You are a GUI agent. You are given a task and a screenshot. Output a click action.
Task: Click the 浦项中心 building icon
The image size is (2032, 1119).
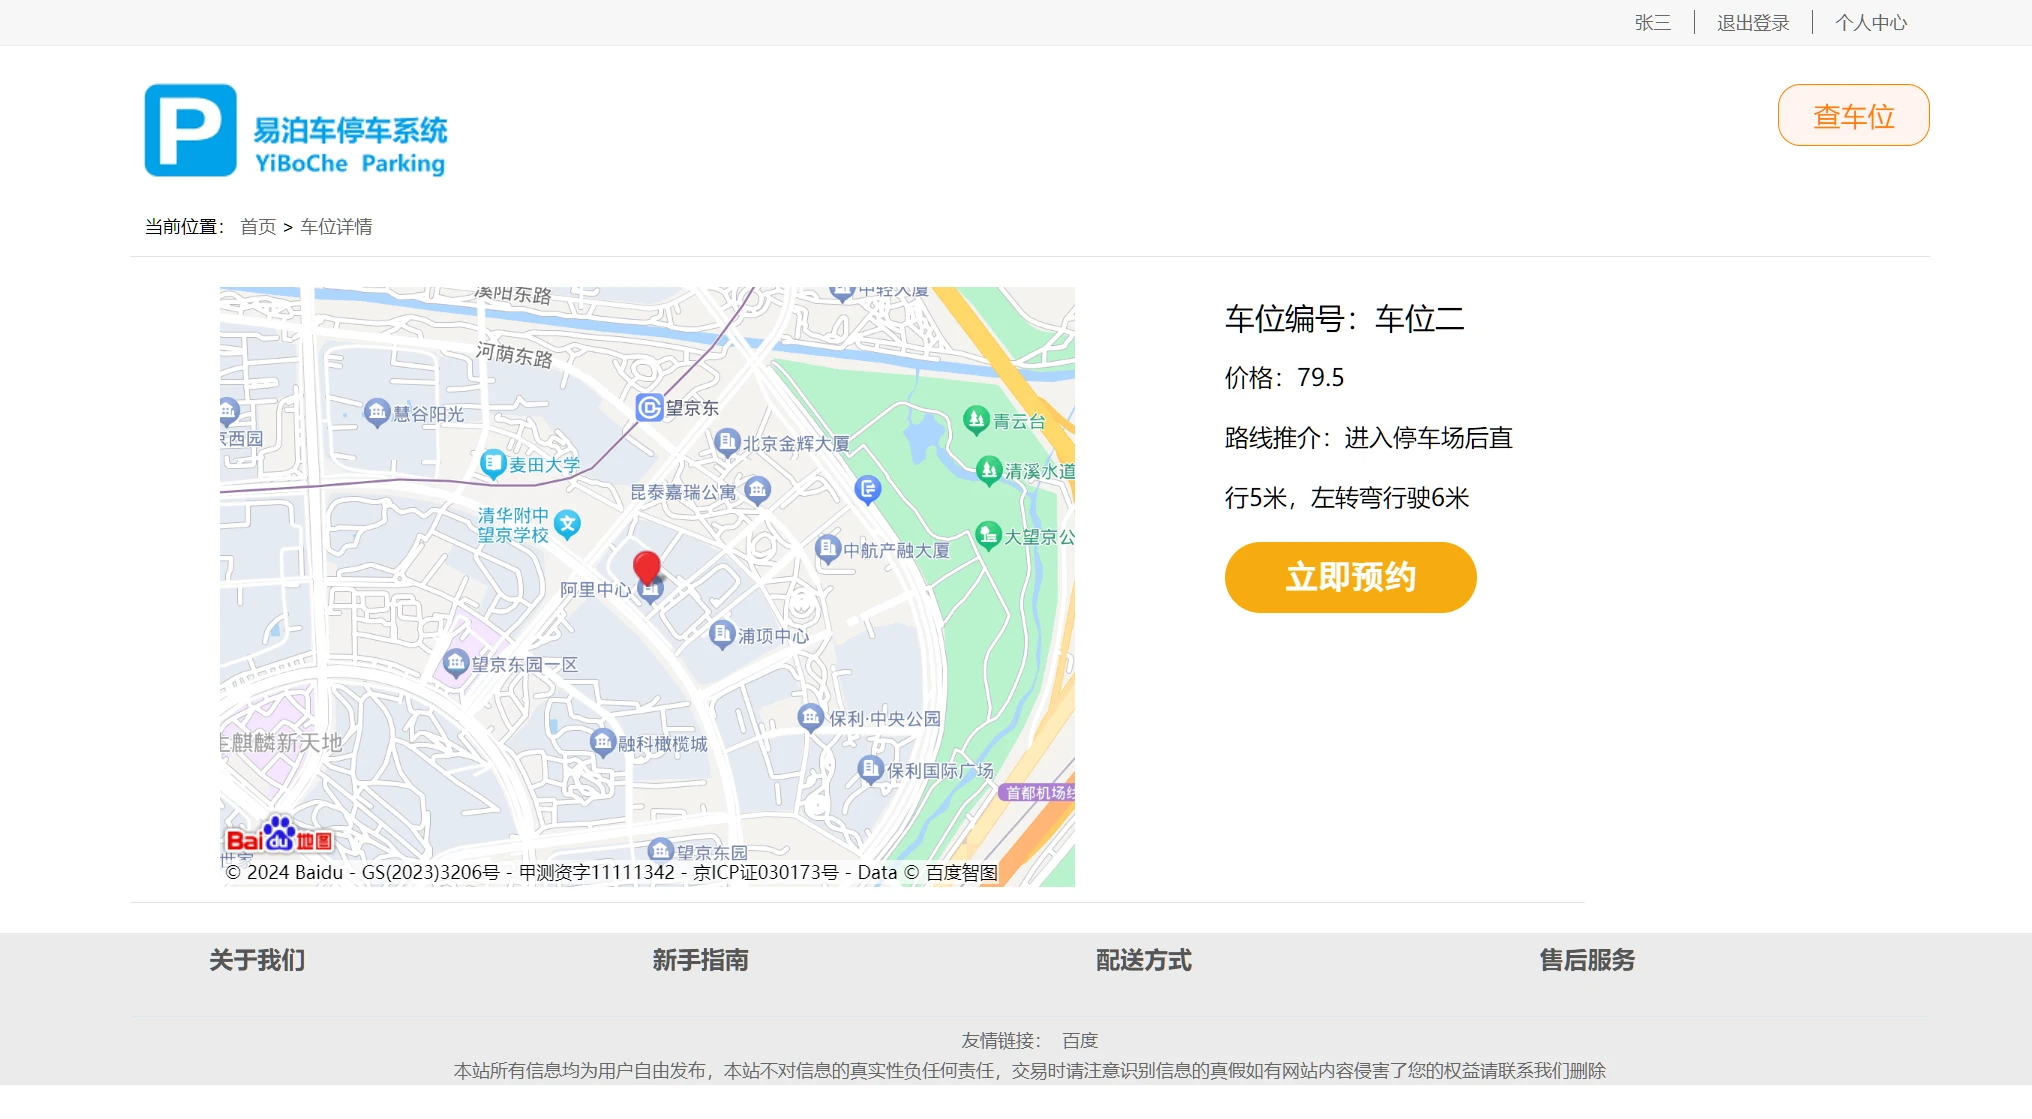[x=722, y=634]
